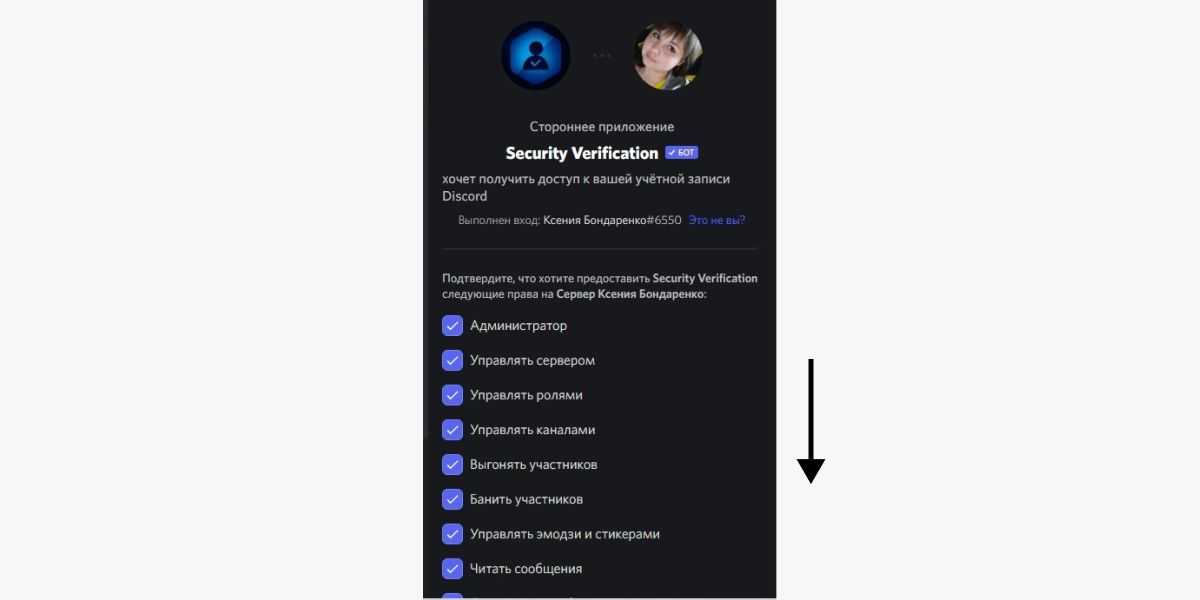Disable the Управлять ролями permission
This screenshot has height=600, width=1200.
[452, 395]
